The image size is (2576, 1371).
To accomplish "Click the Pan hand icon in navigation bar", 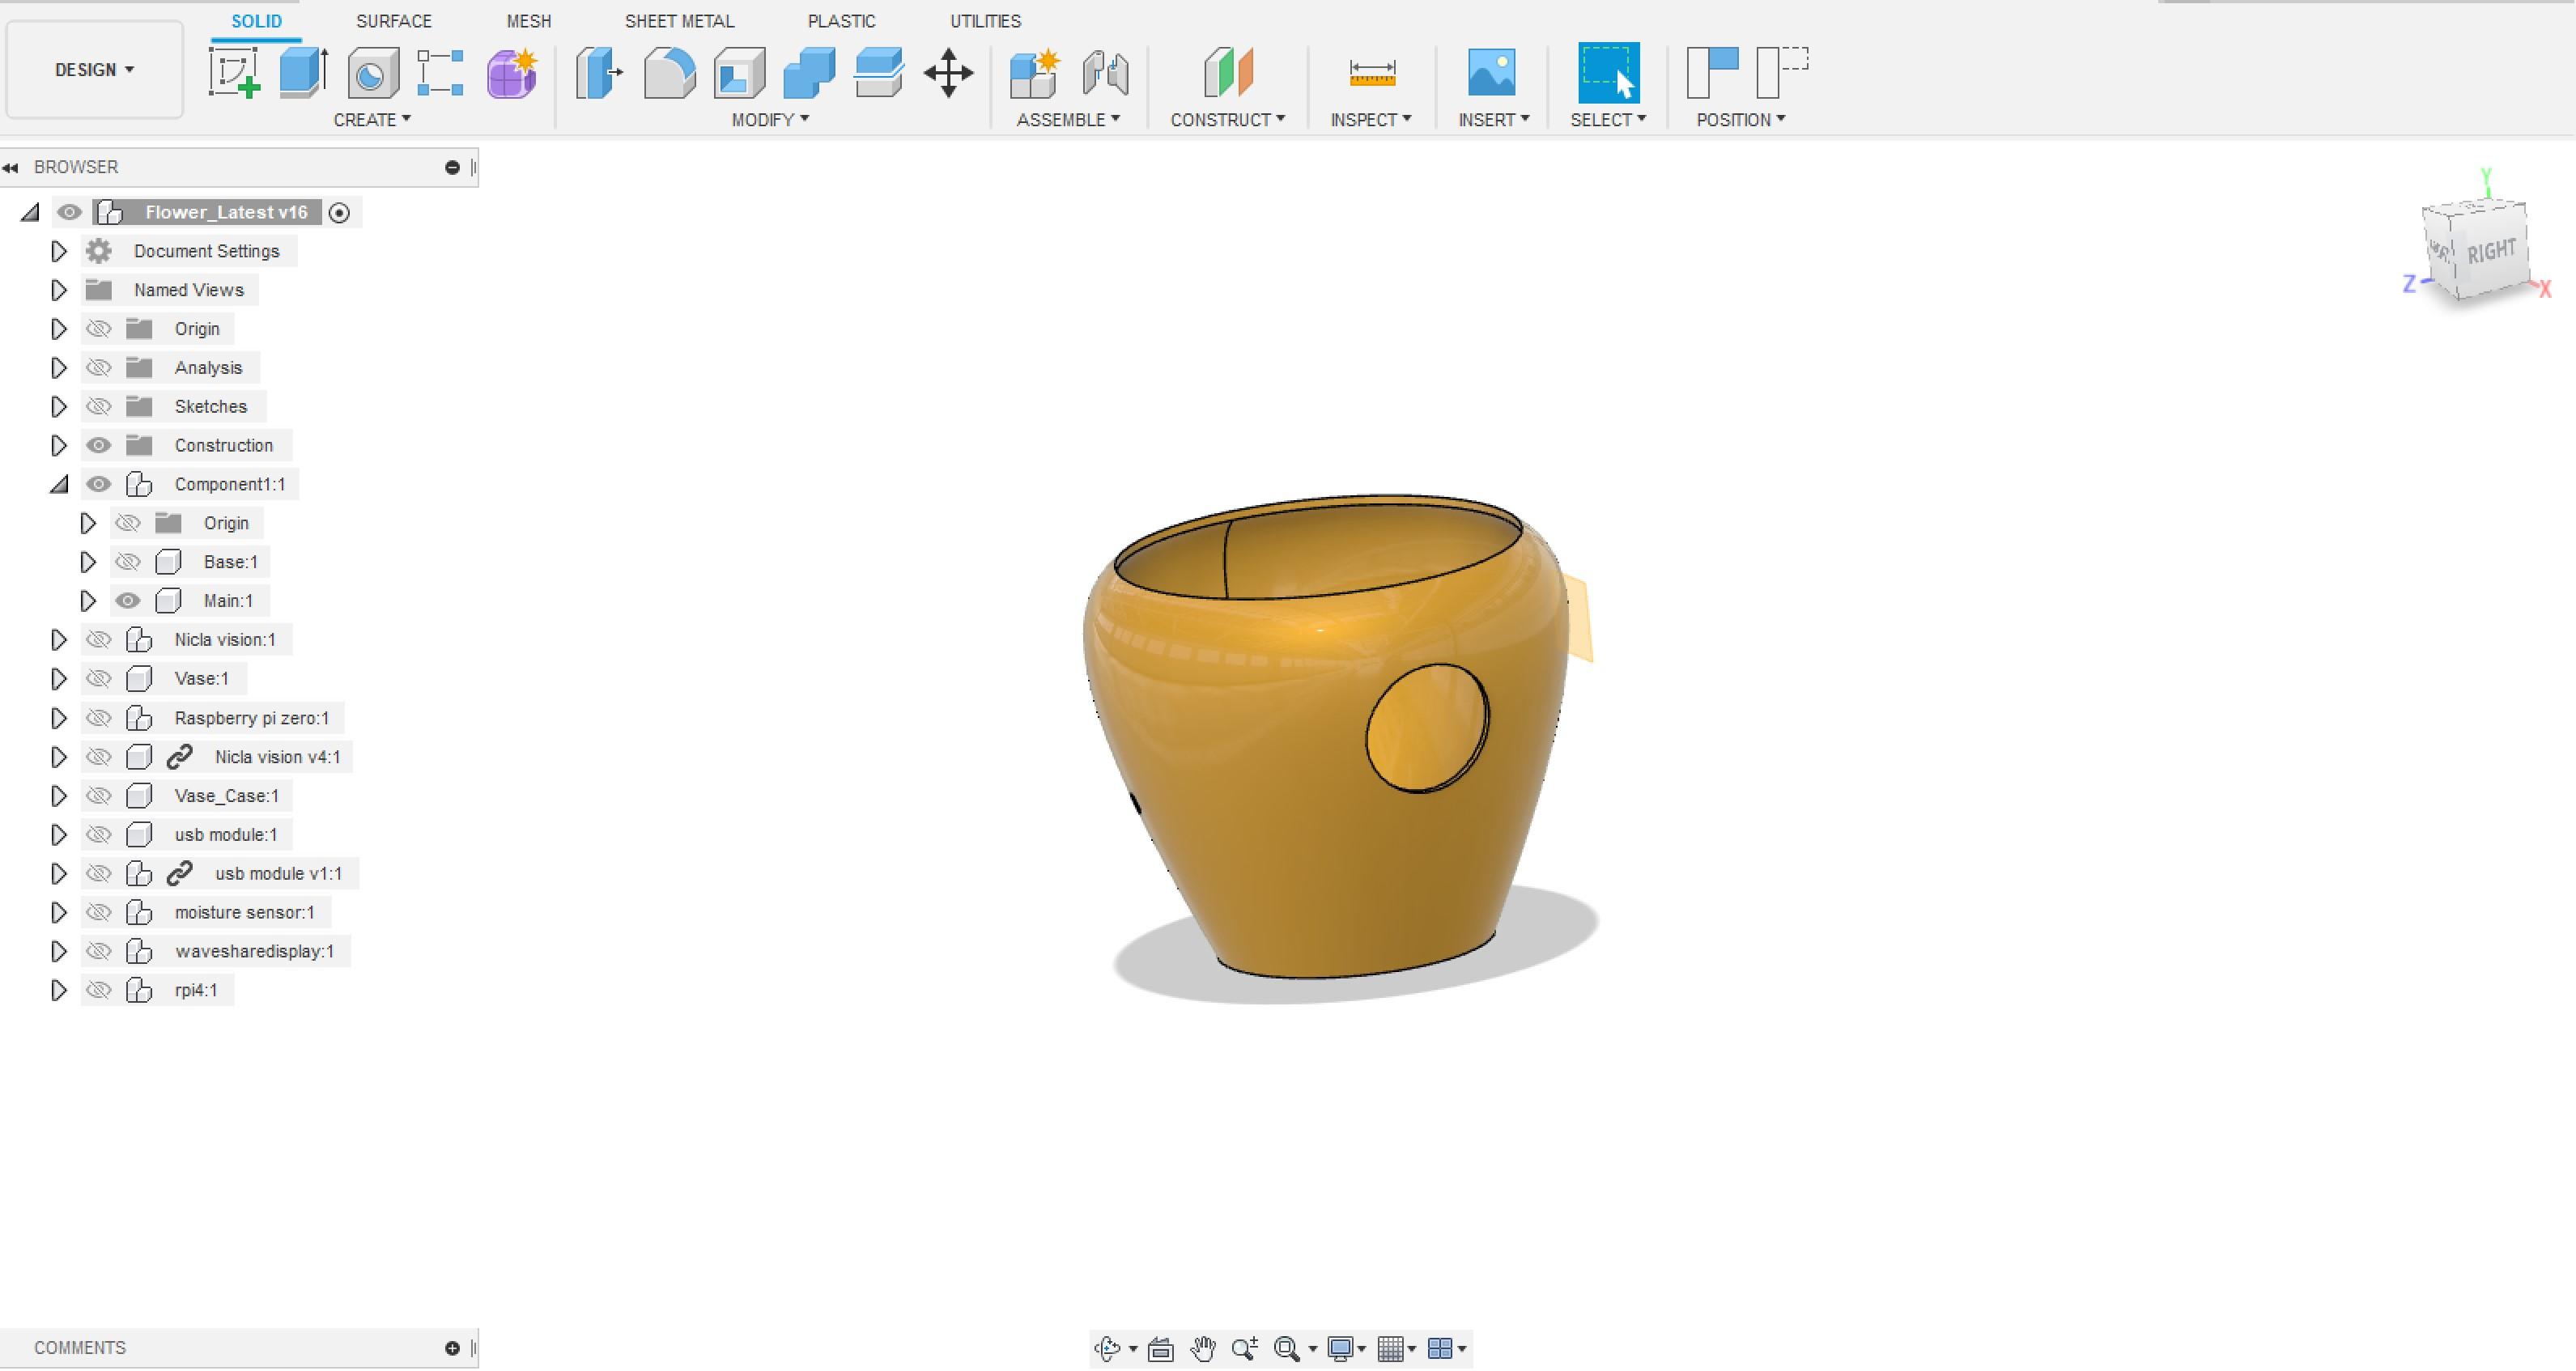I will click(x=1203, y=1348).
